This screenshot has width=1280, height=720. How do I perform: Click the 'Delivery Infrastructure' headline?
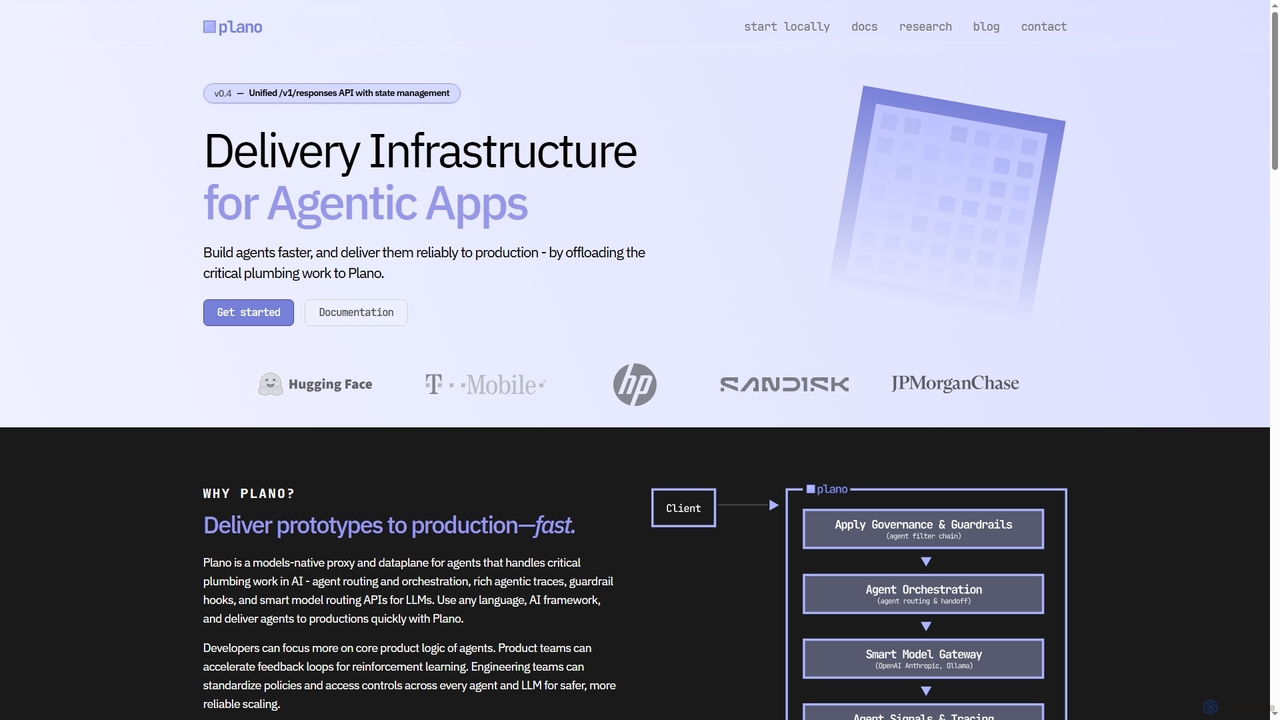click(x=420, y=151)
